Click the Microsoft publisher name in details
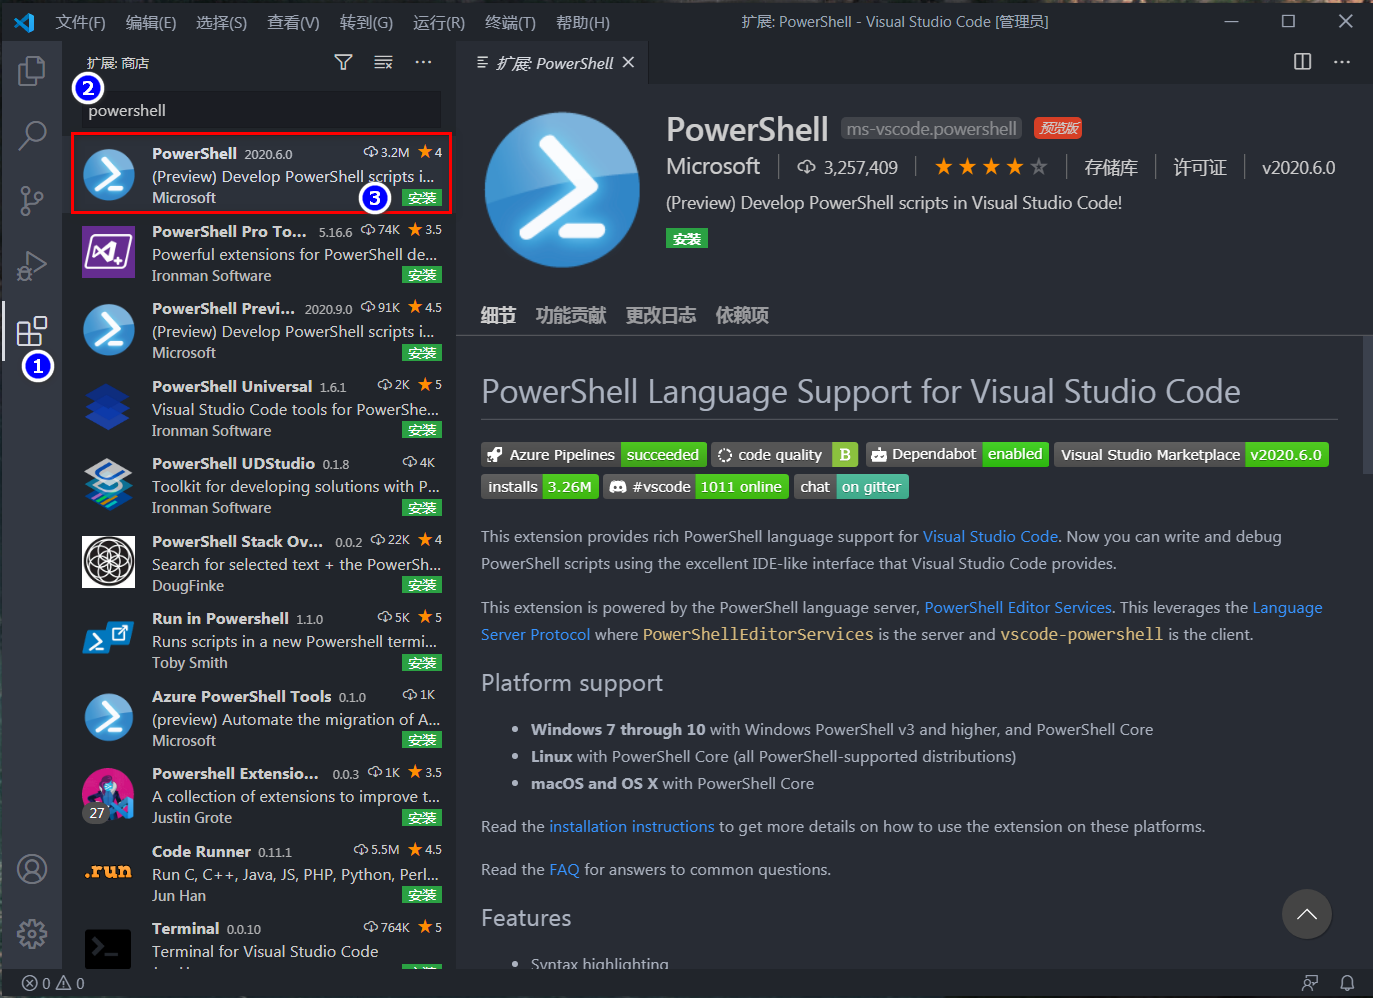 coord(713,166)
